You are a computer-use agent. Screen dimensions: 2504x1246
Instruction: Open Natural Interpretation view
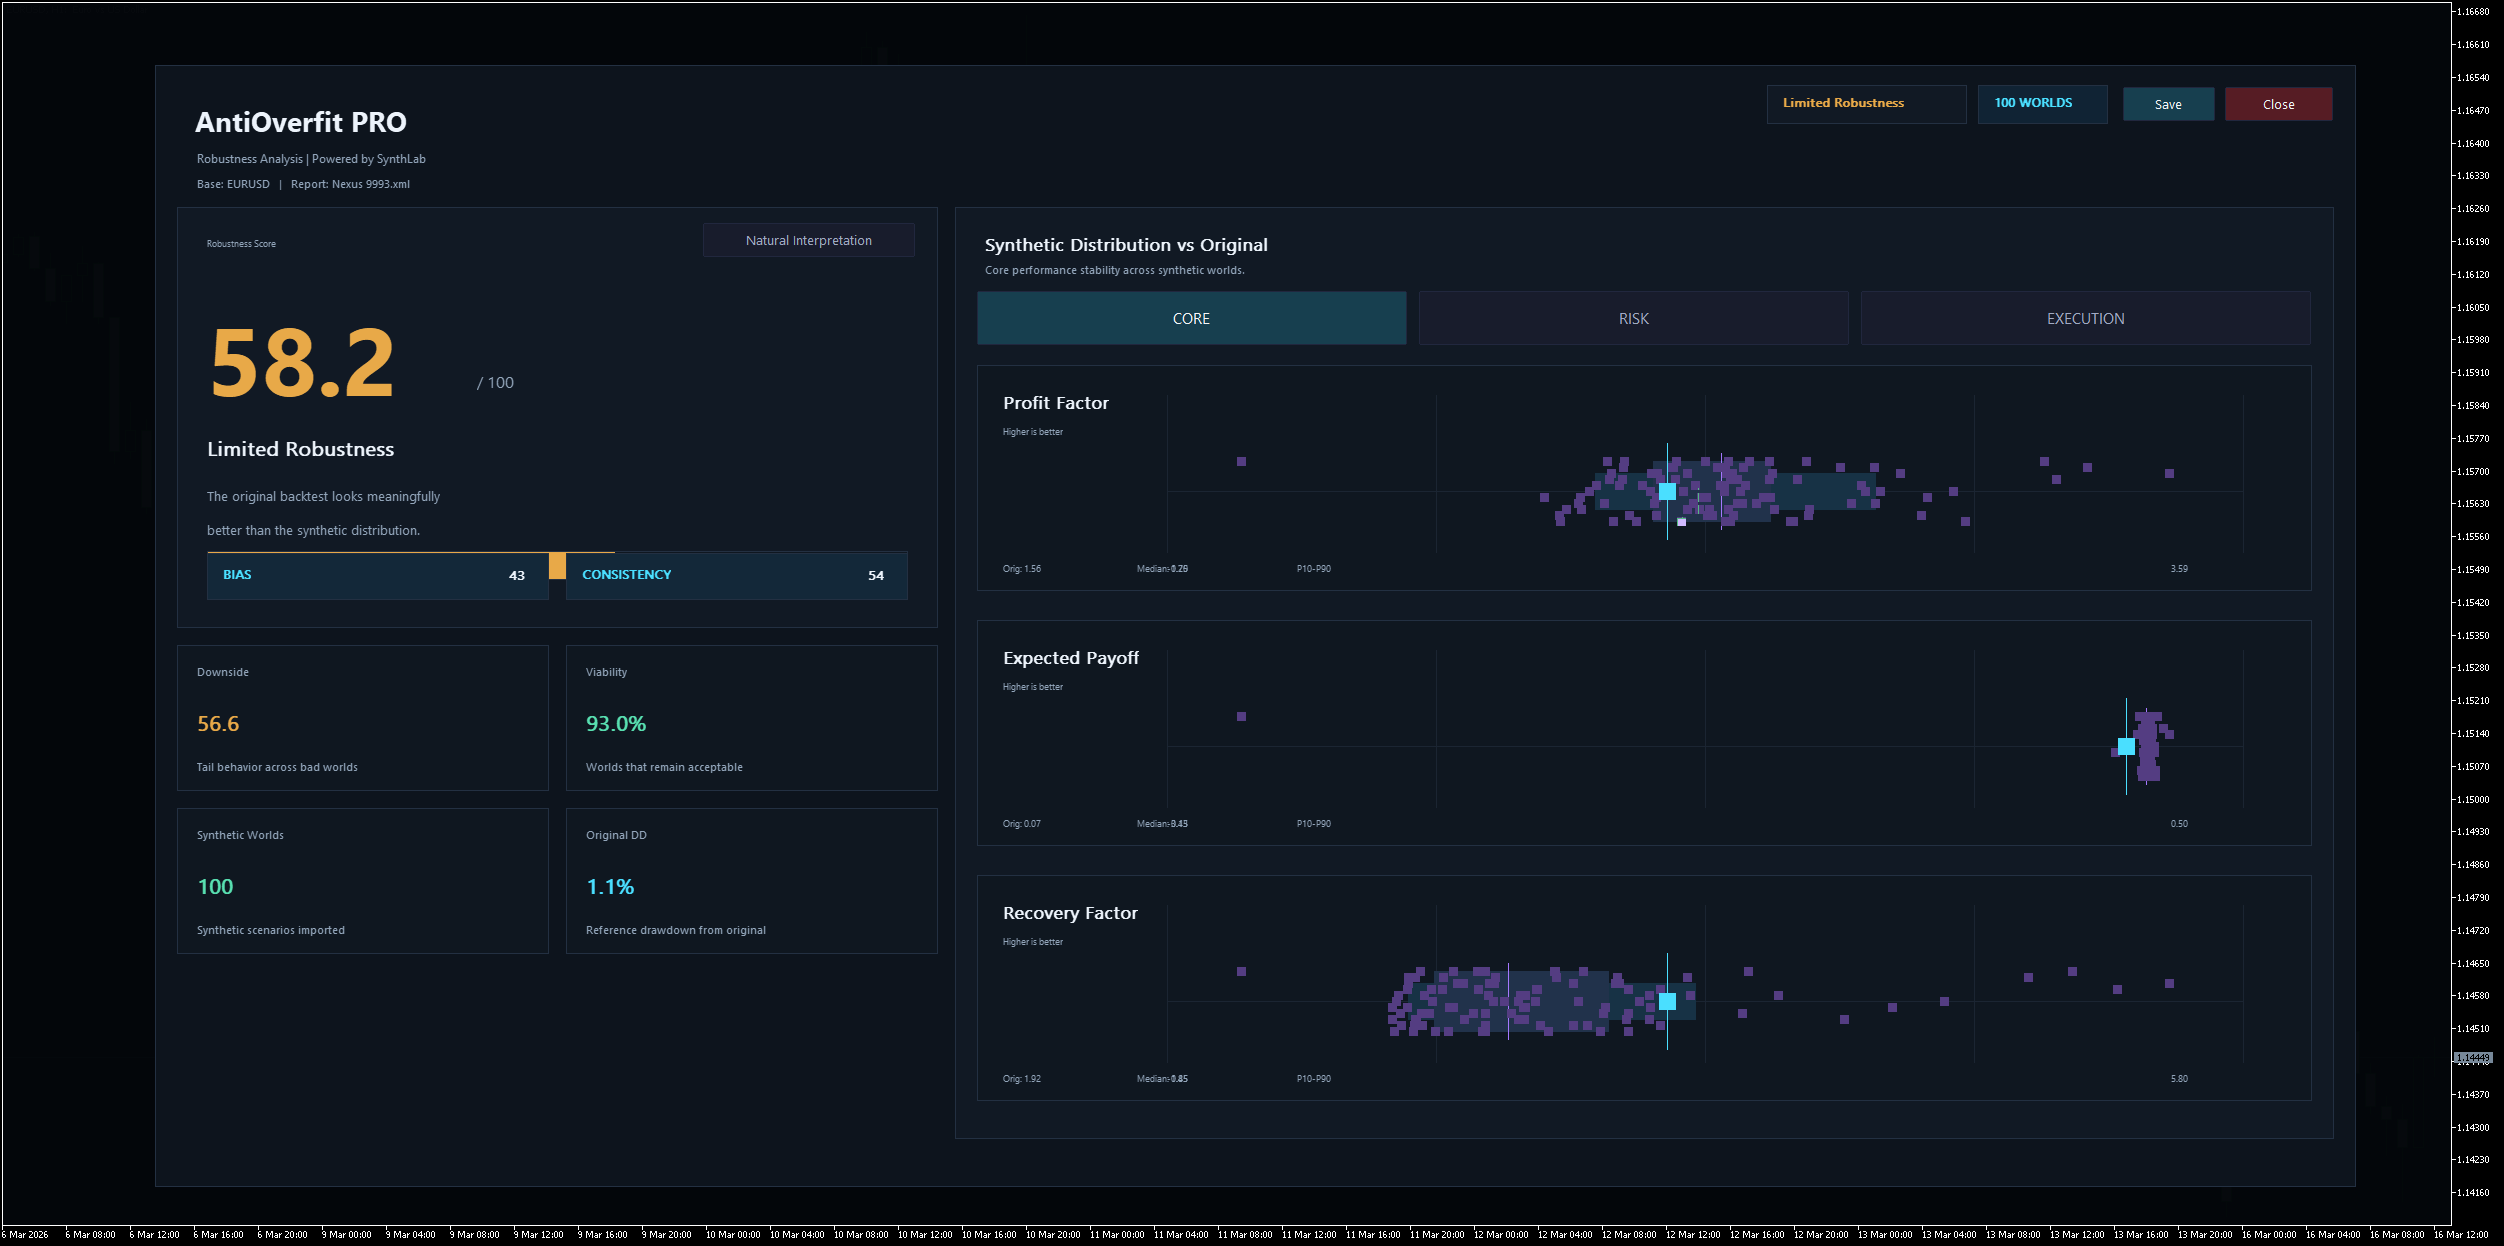pos(808,240)
